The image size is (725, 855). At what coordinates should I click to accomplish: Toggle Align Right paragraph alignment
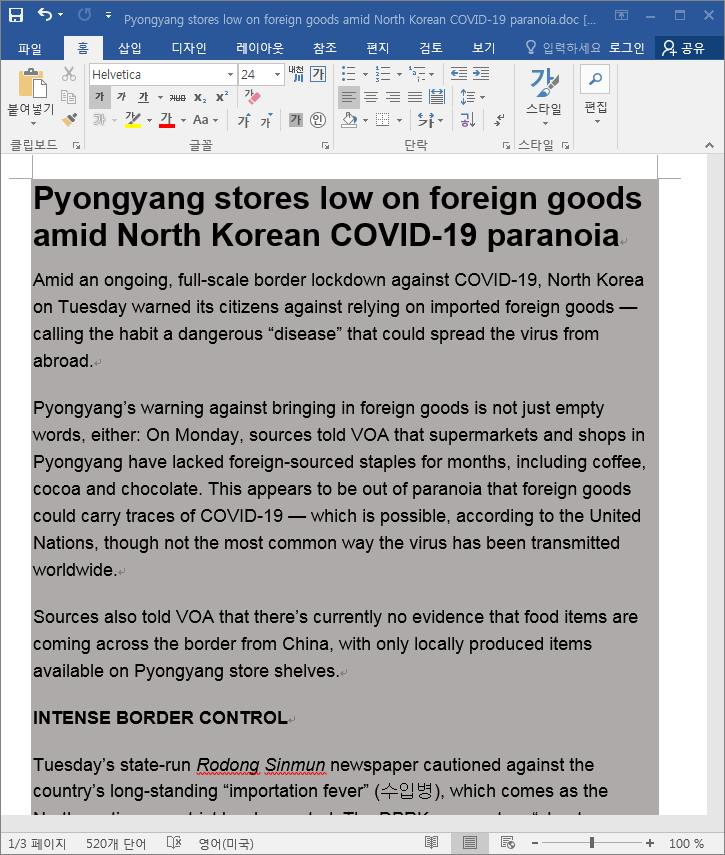393,97
